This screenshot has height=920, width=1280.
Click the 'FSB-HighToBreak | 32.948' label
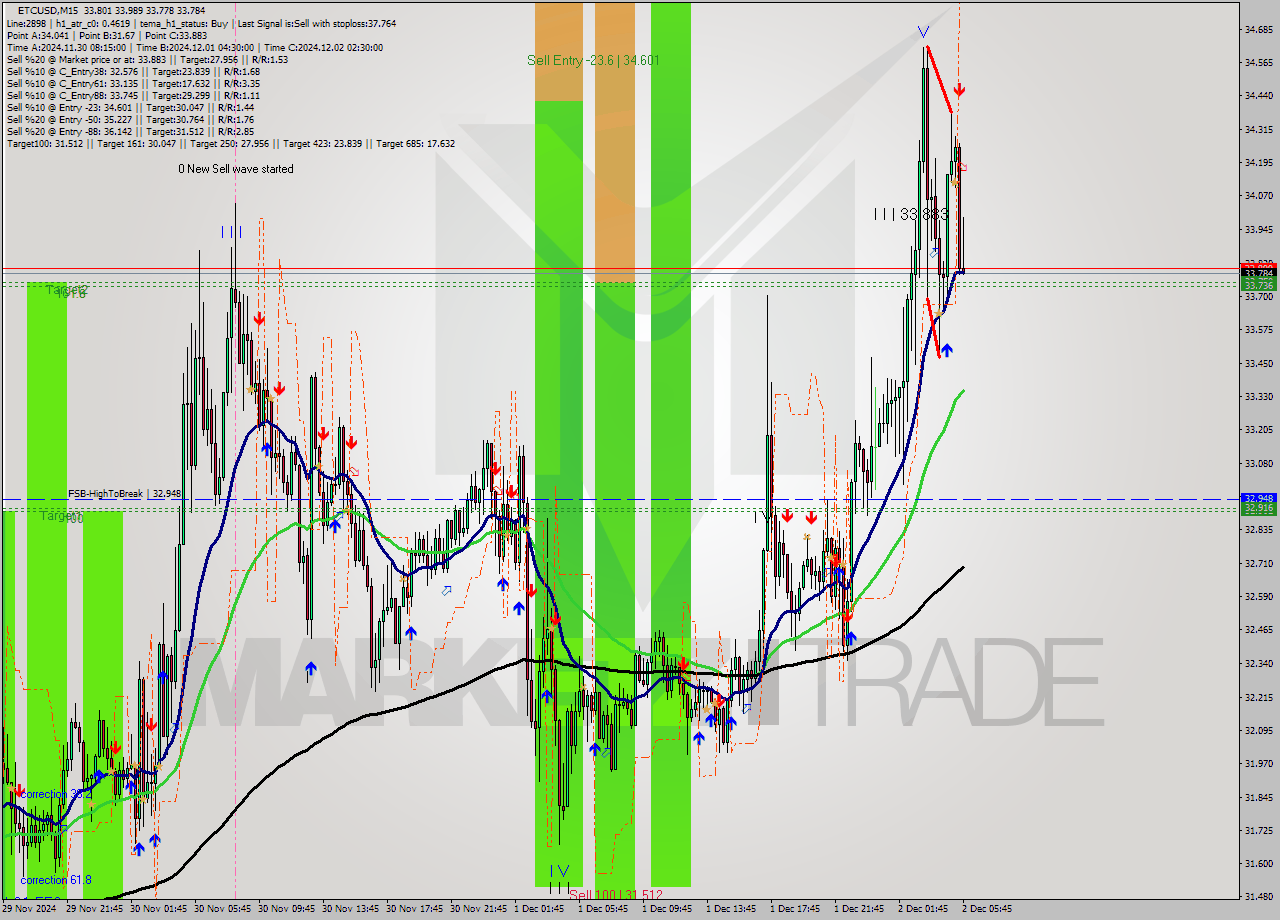point(125,493)
